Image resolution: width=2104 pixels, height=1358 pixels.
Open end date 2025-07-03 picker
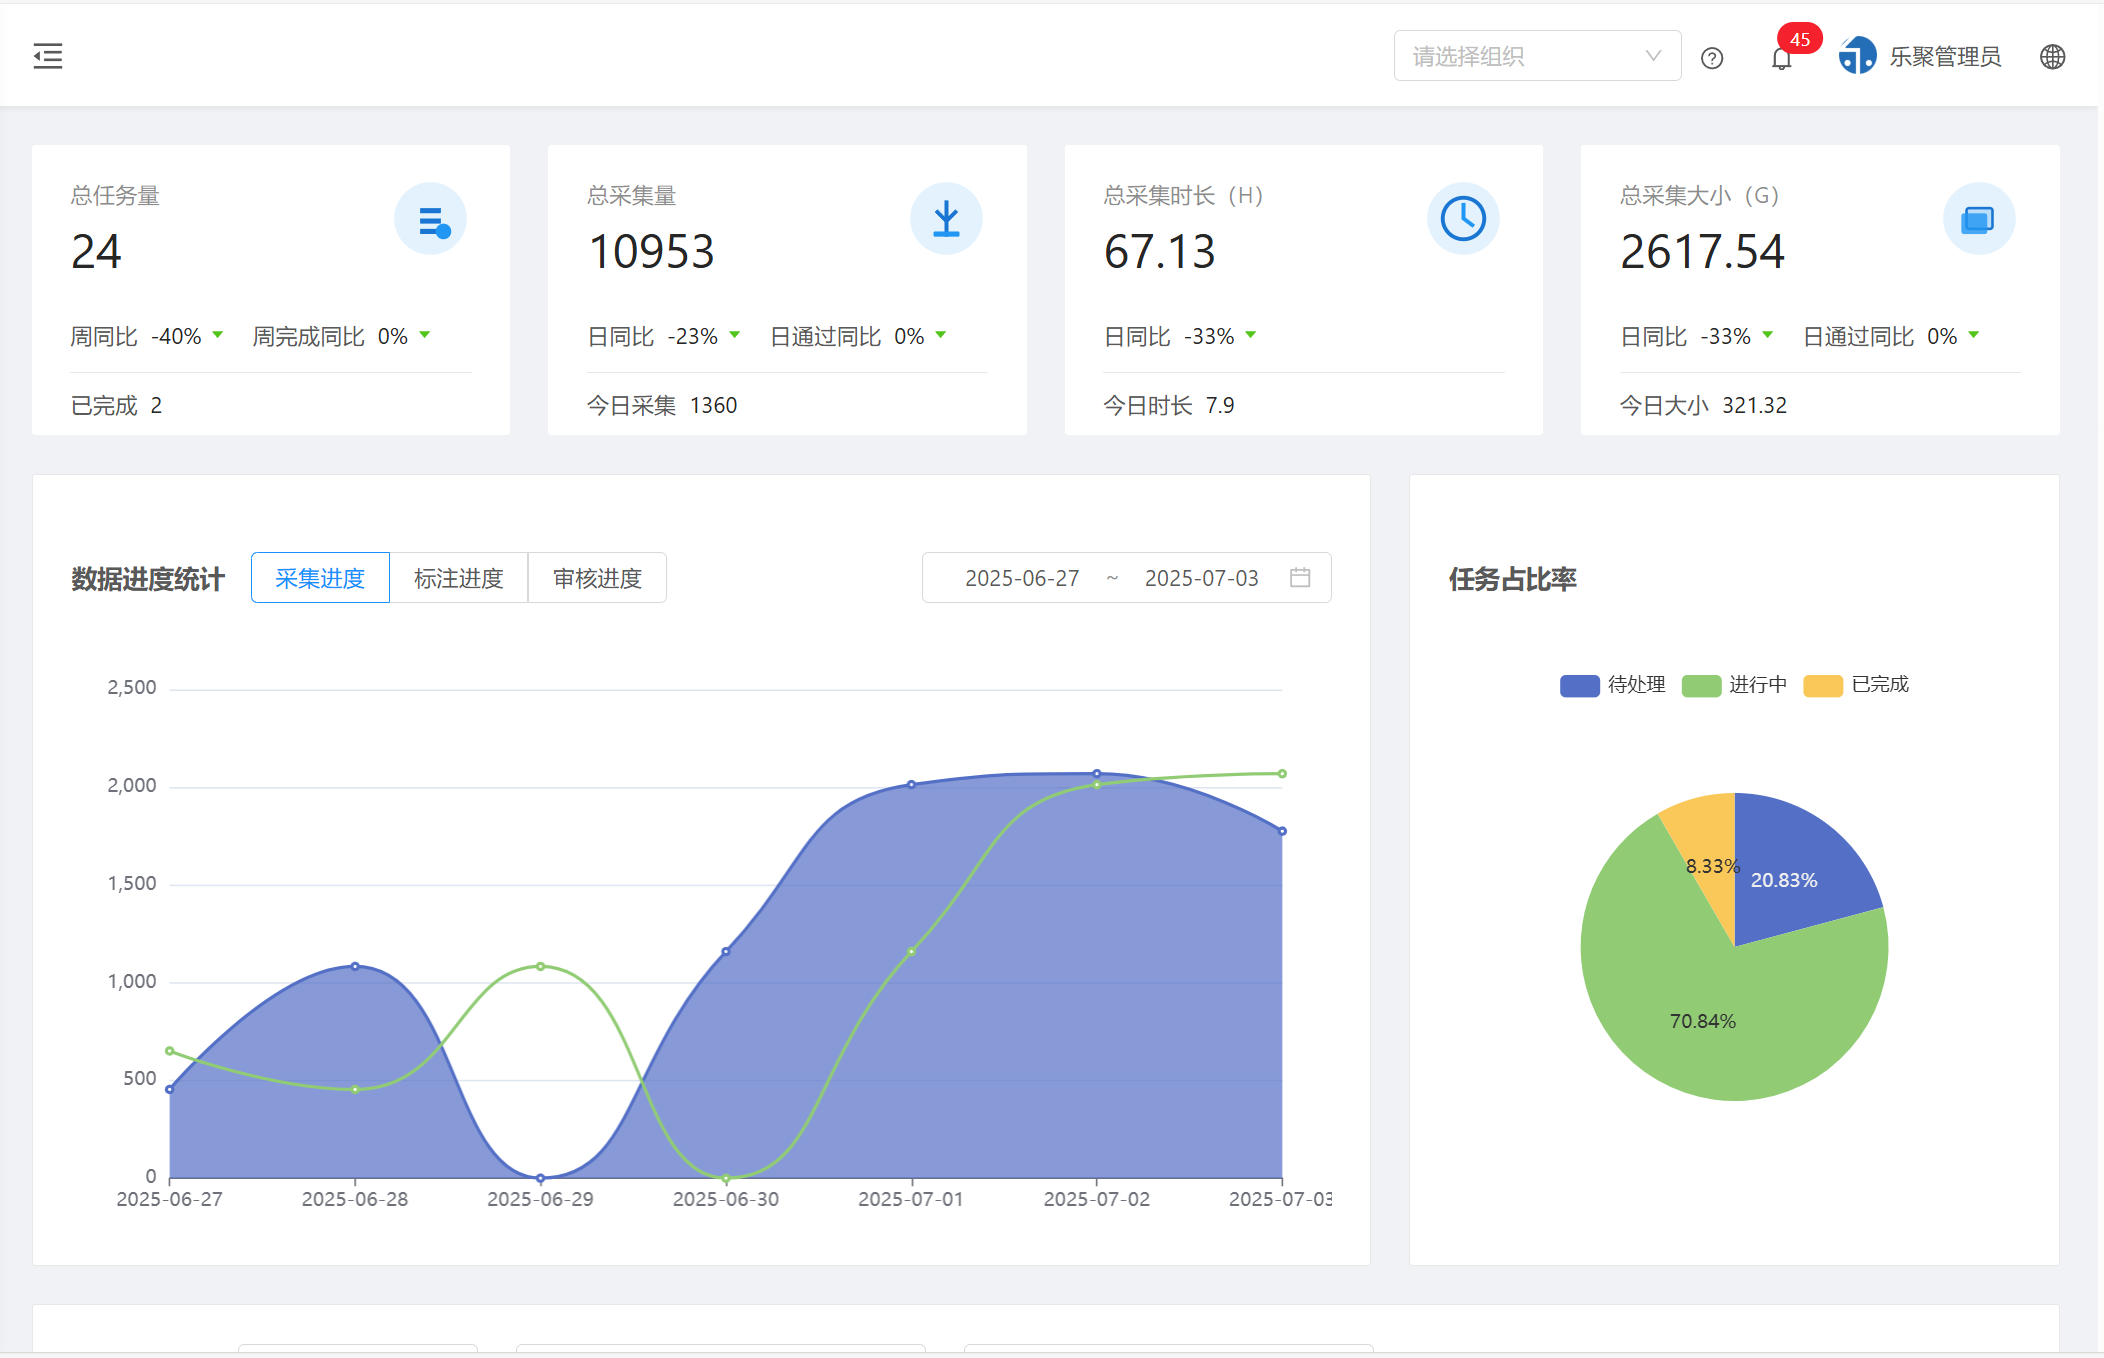pyautogui.click(x=1201, y=578)
